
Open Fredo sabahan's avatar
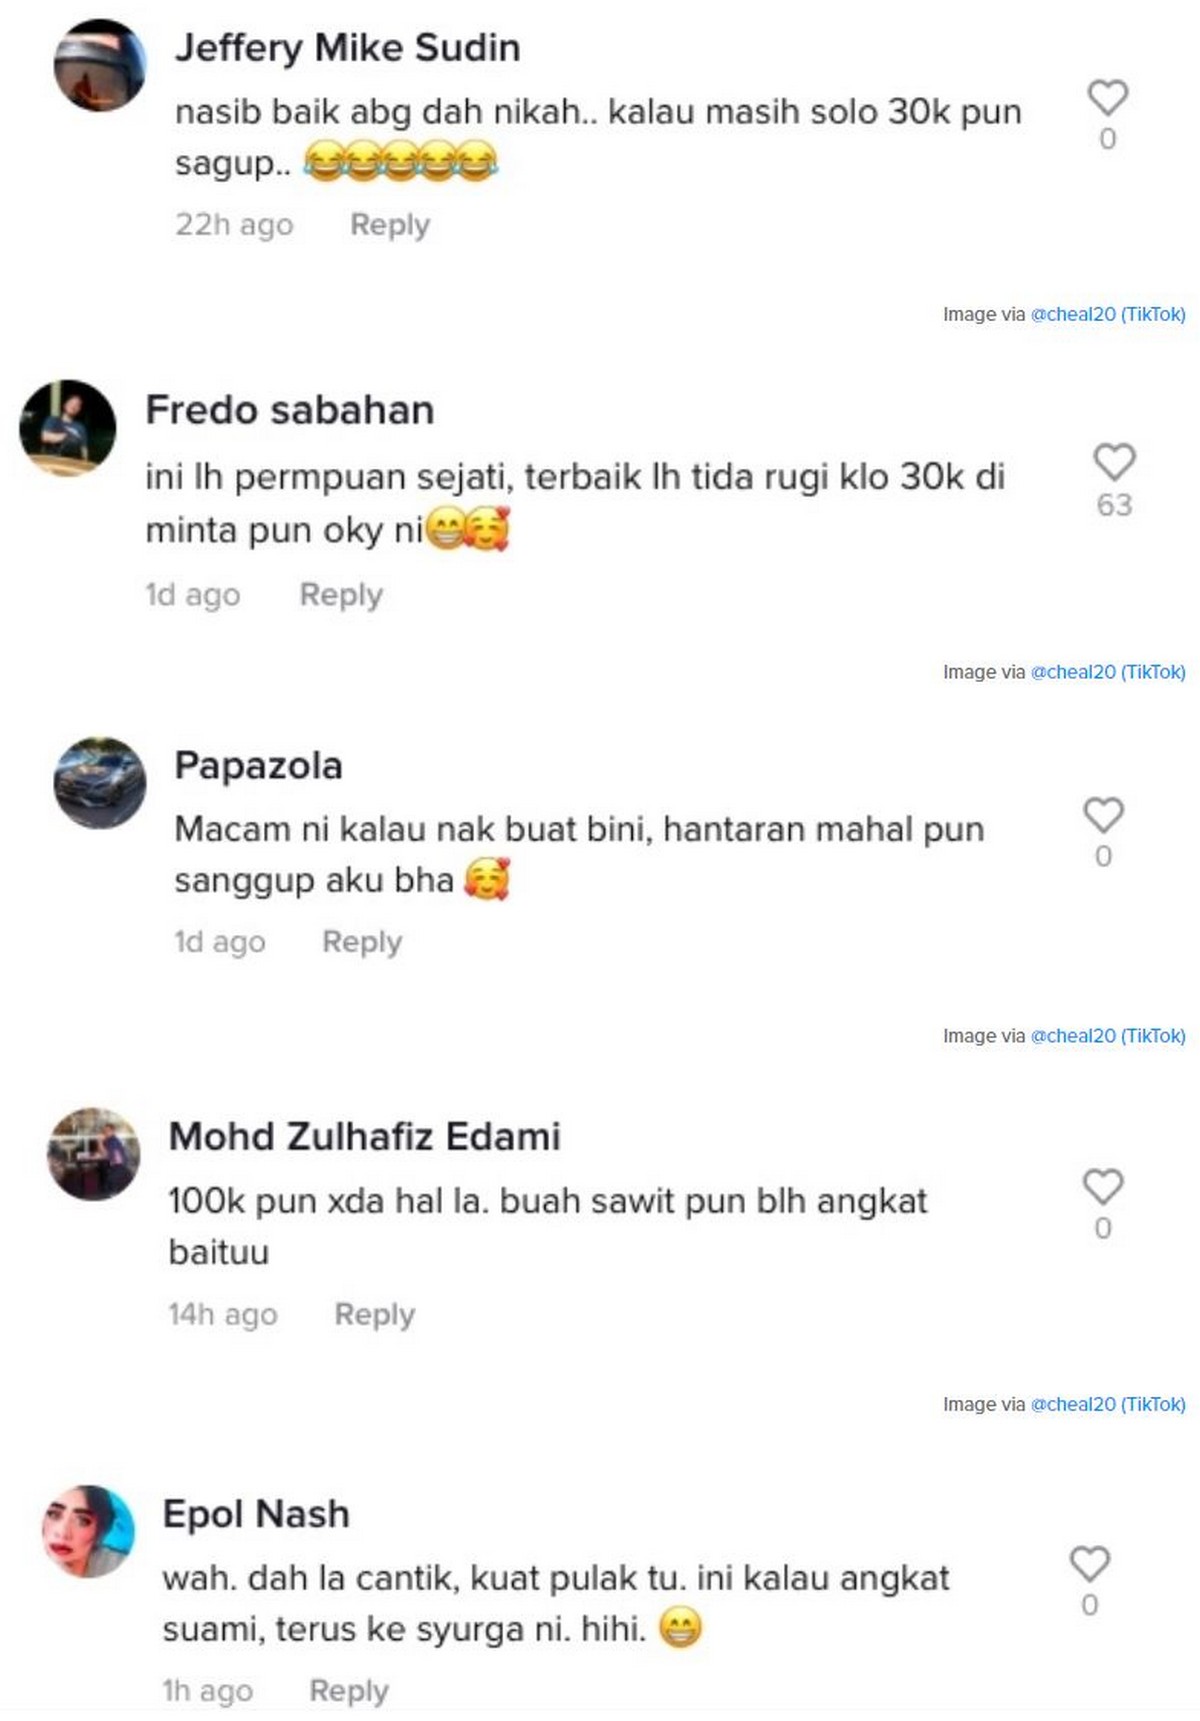click(68, 427)
